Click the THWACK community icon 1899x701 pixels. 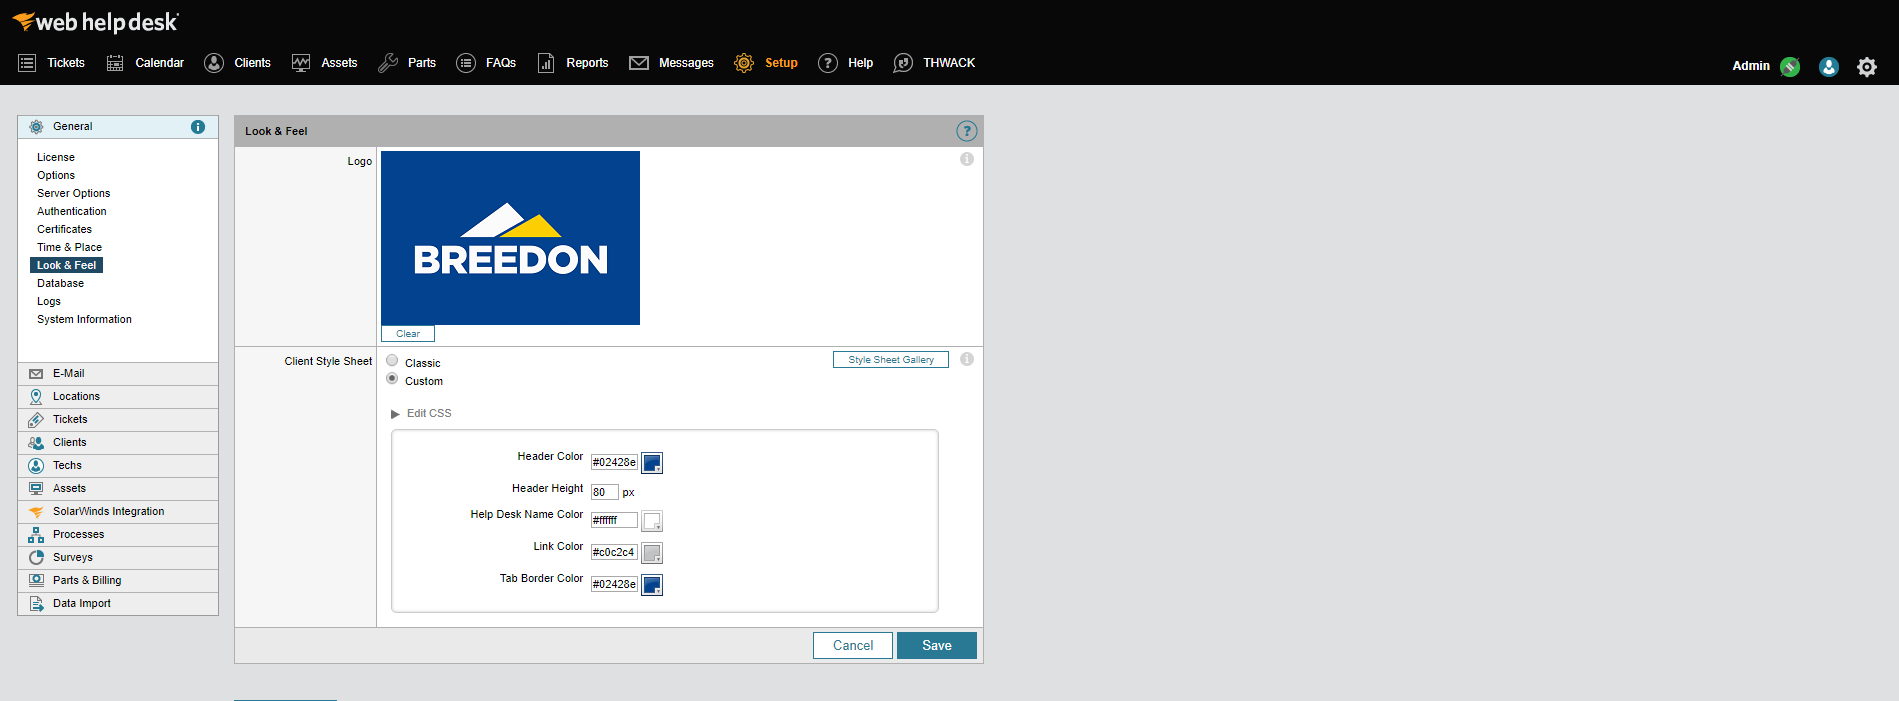(x=903, y=63)
